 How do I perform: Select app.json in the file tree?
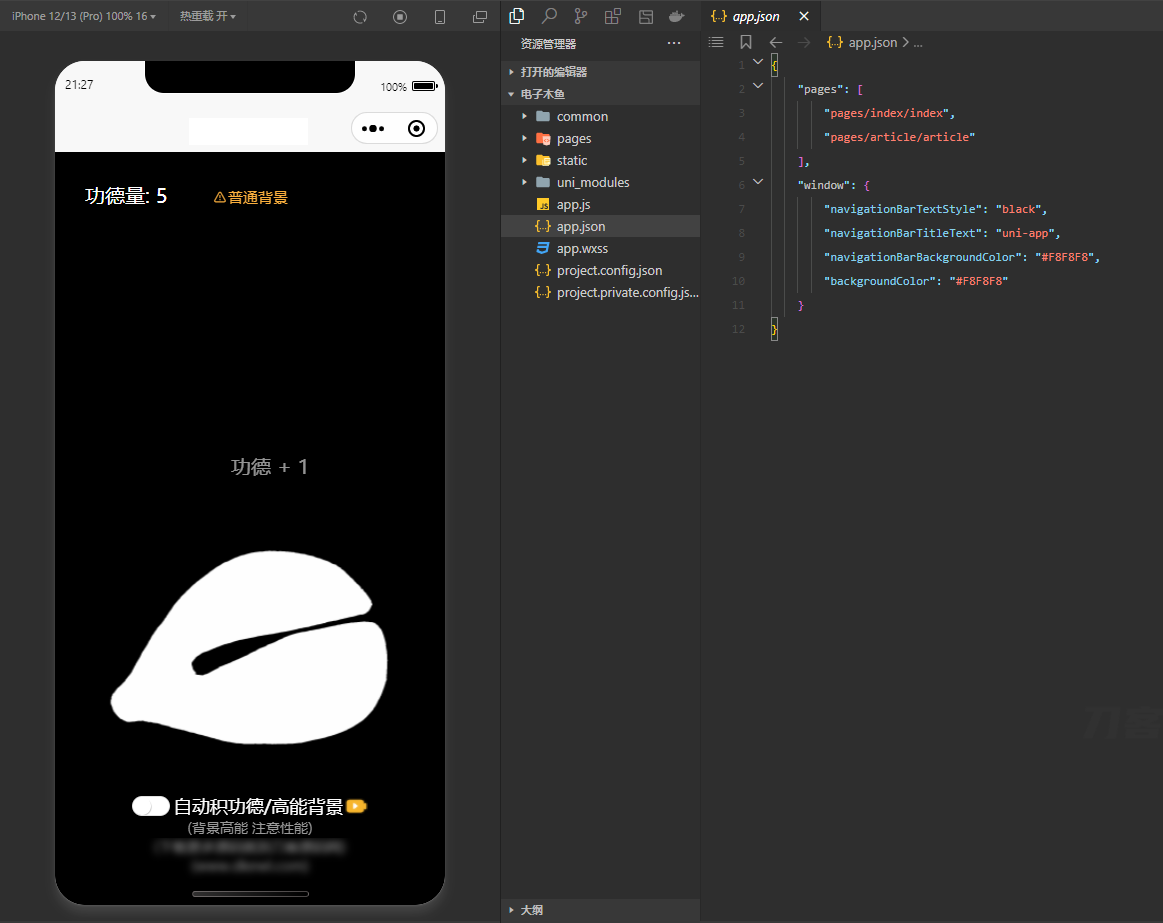(x=601, y=226)
